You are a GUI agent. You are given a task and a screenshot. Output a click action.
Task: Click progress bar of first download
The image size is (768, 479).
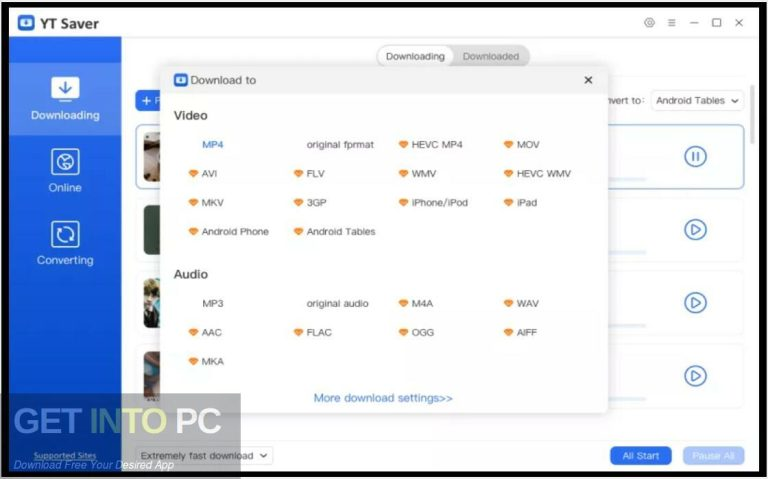(x=627, y=179)
